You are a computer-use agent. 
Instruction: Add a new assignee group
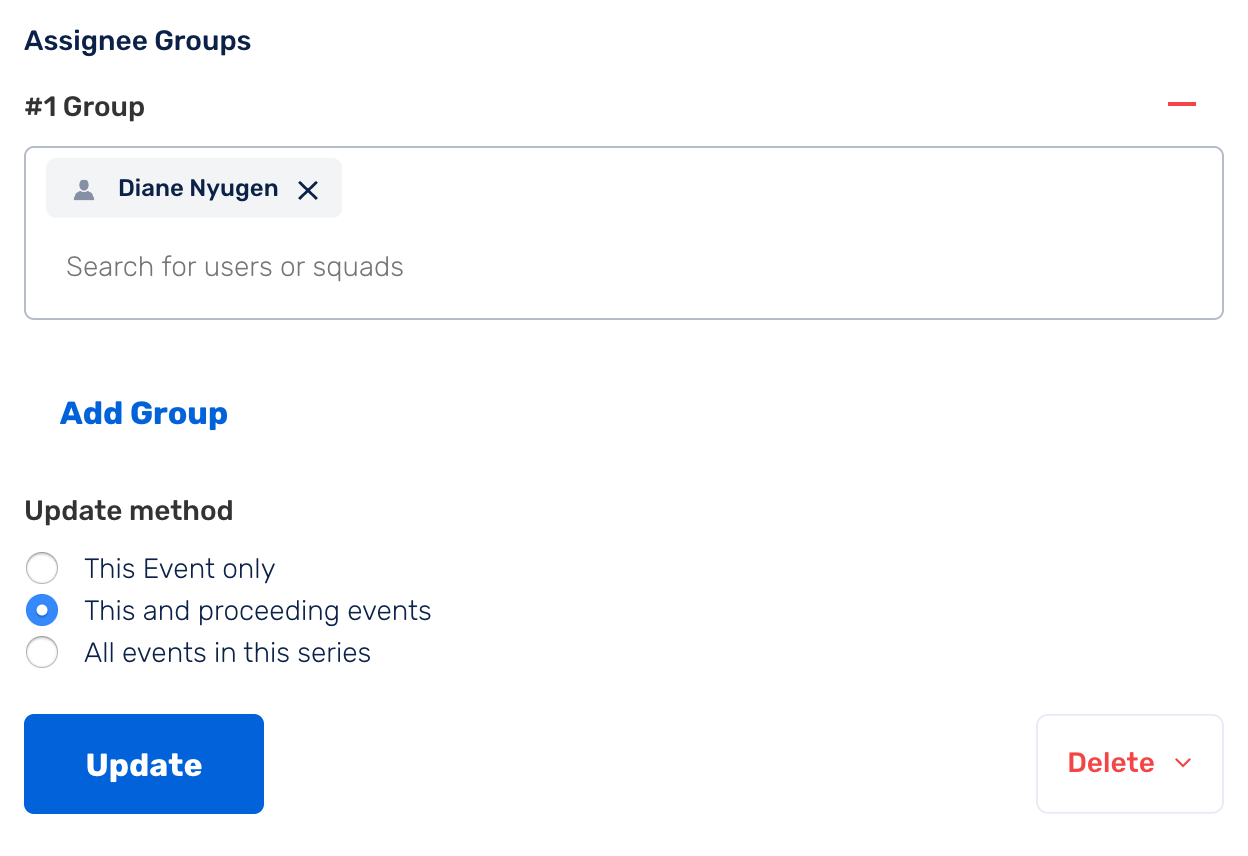tap(144, 413)
